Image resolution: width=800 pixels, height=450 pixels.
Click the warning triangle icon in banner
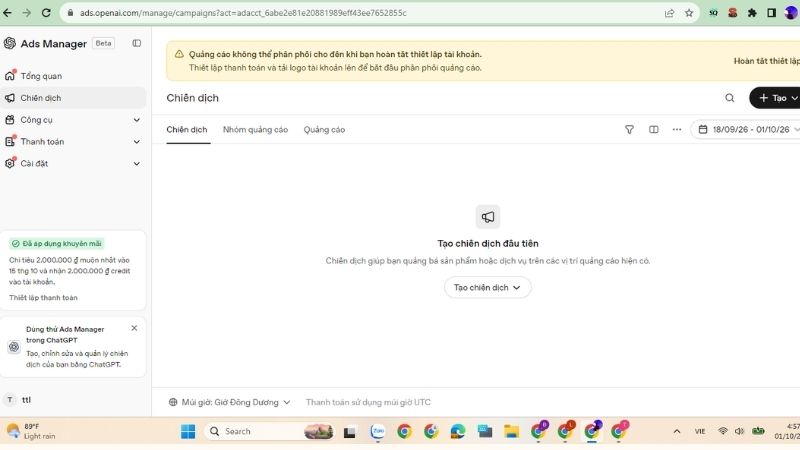click(x=179, y=54)
